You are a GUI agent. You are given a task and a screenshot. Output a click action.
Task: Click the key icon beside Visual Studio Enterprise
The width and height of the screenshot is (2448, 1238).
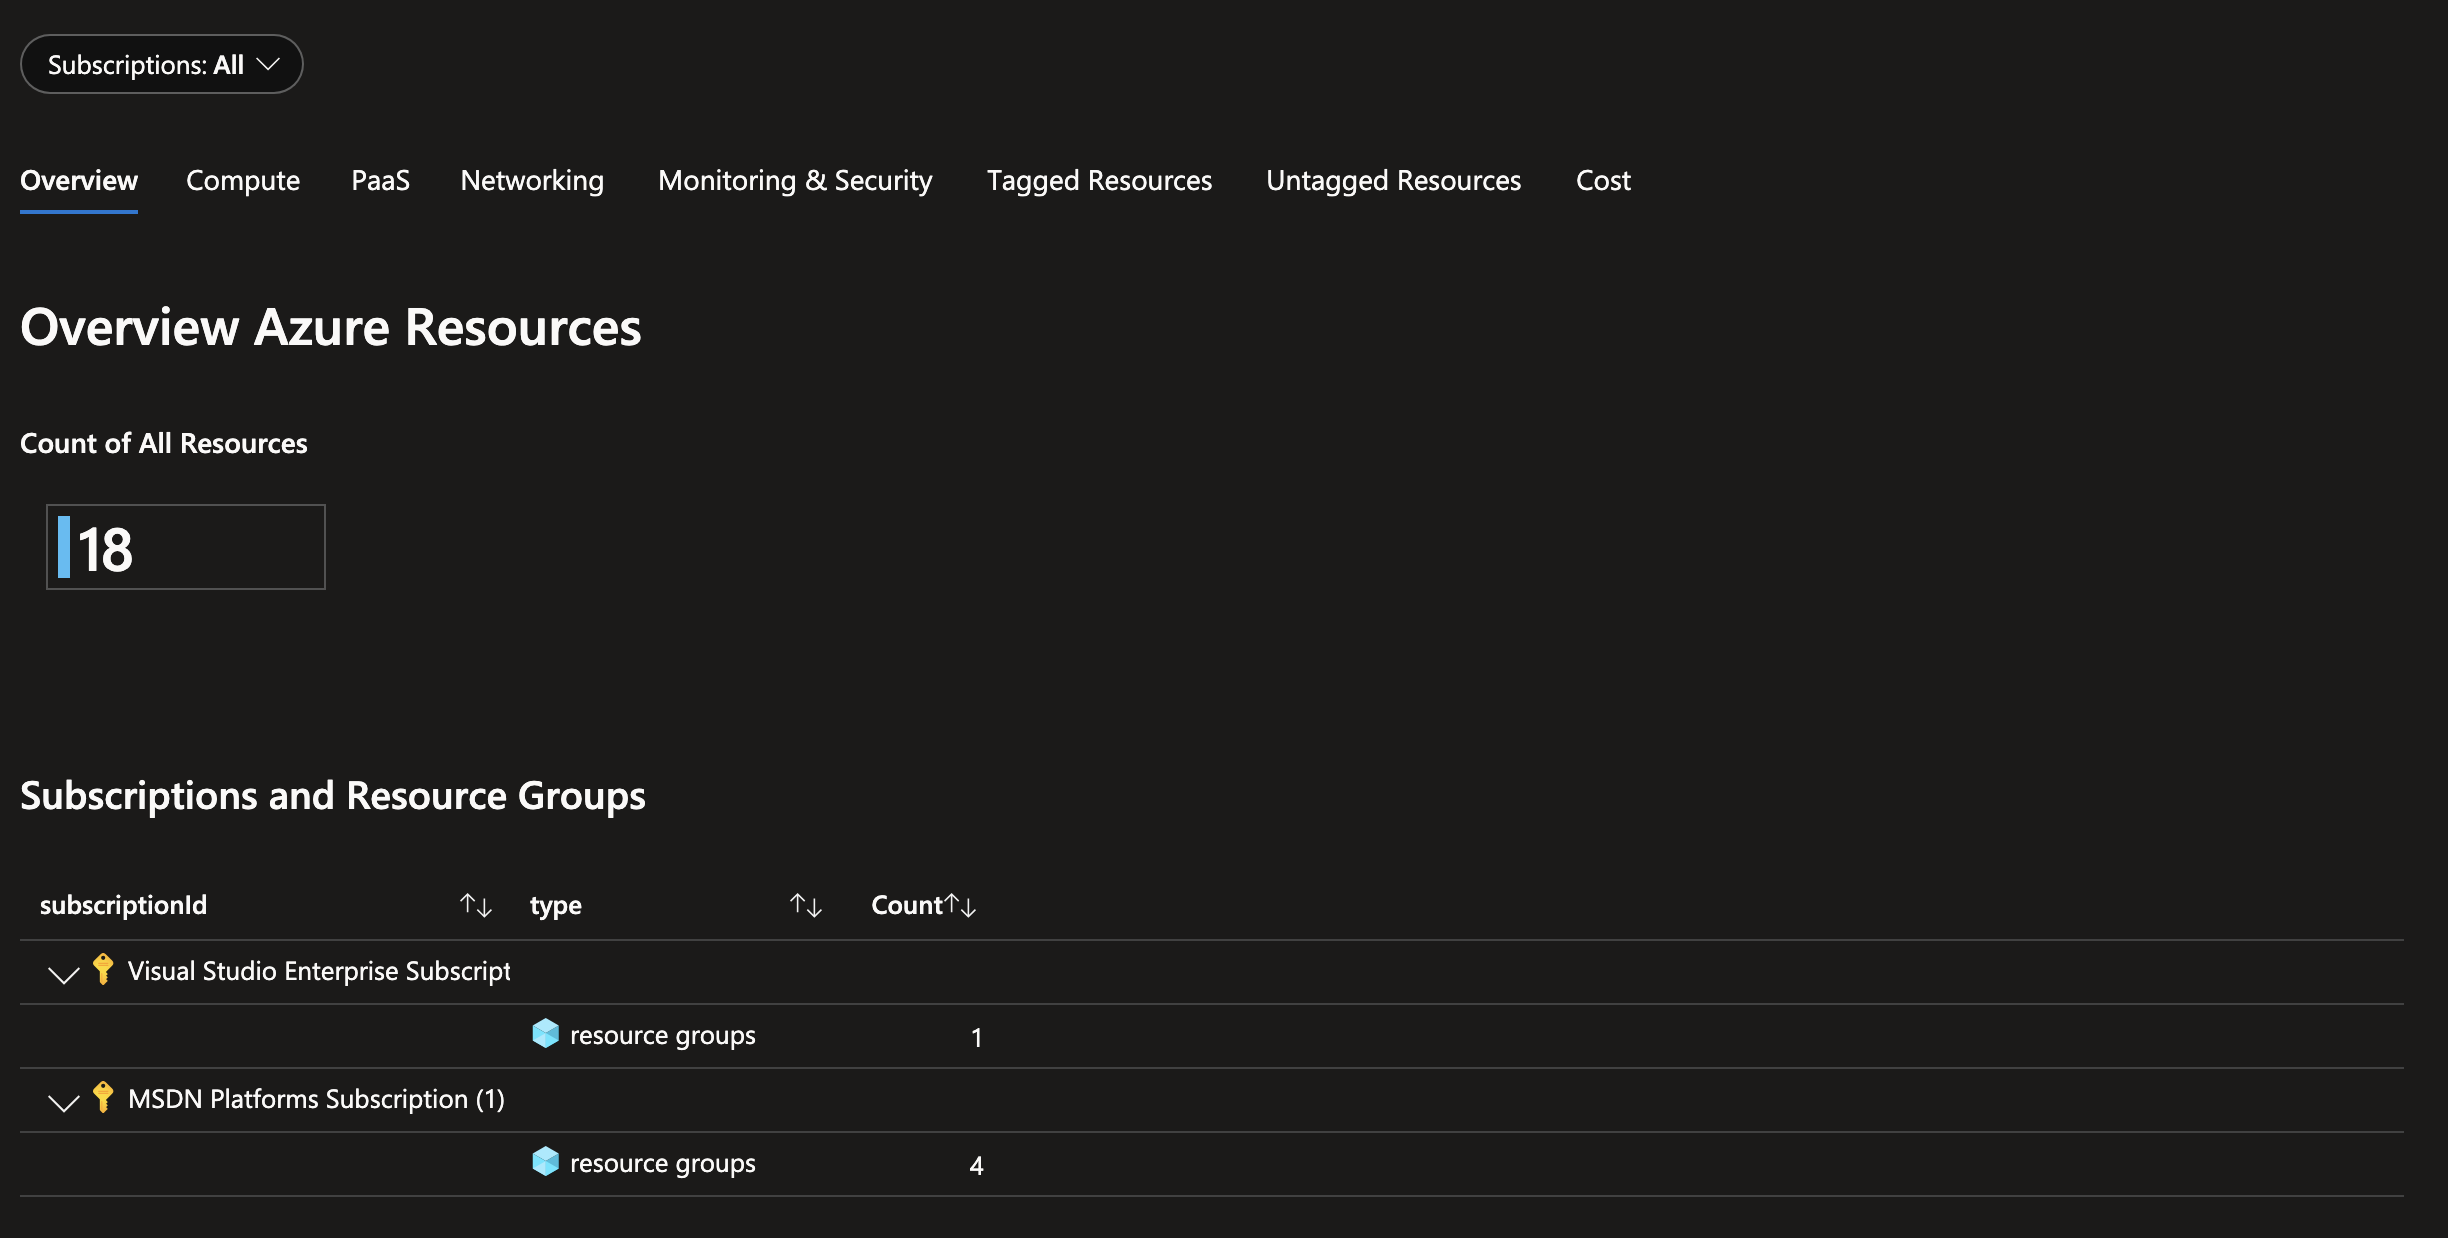coord(102,969)
